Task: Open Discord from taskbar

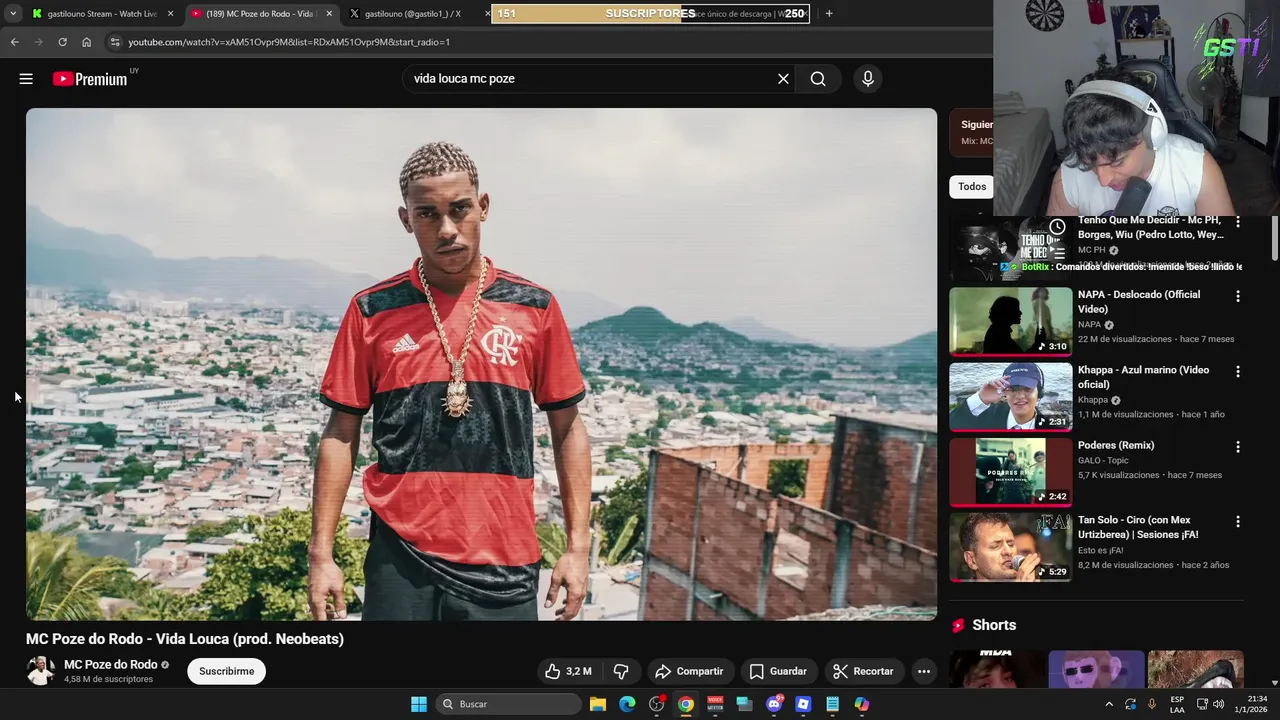Action: [774, 704]
